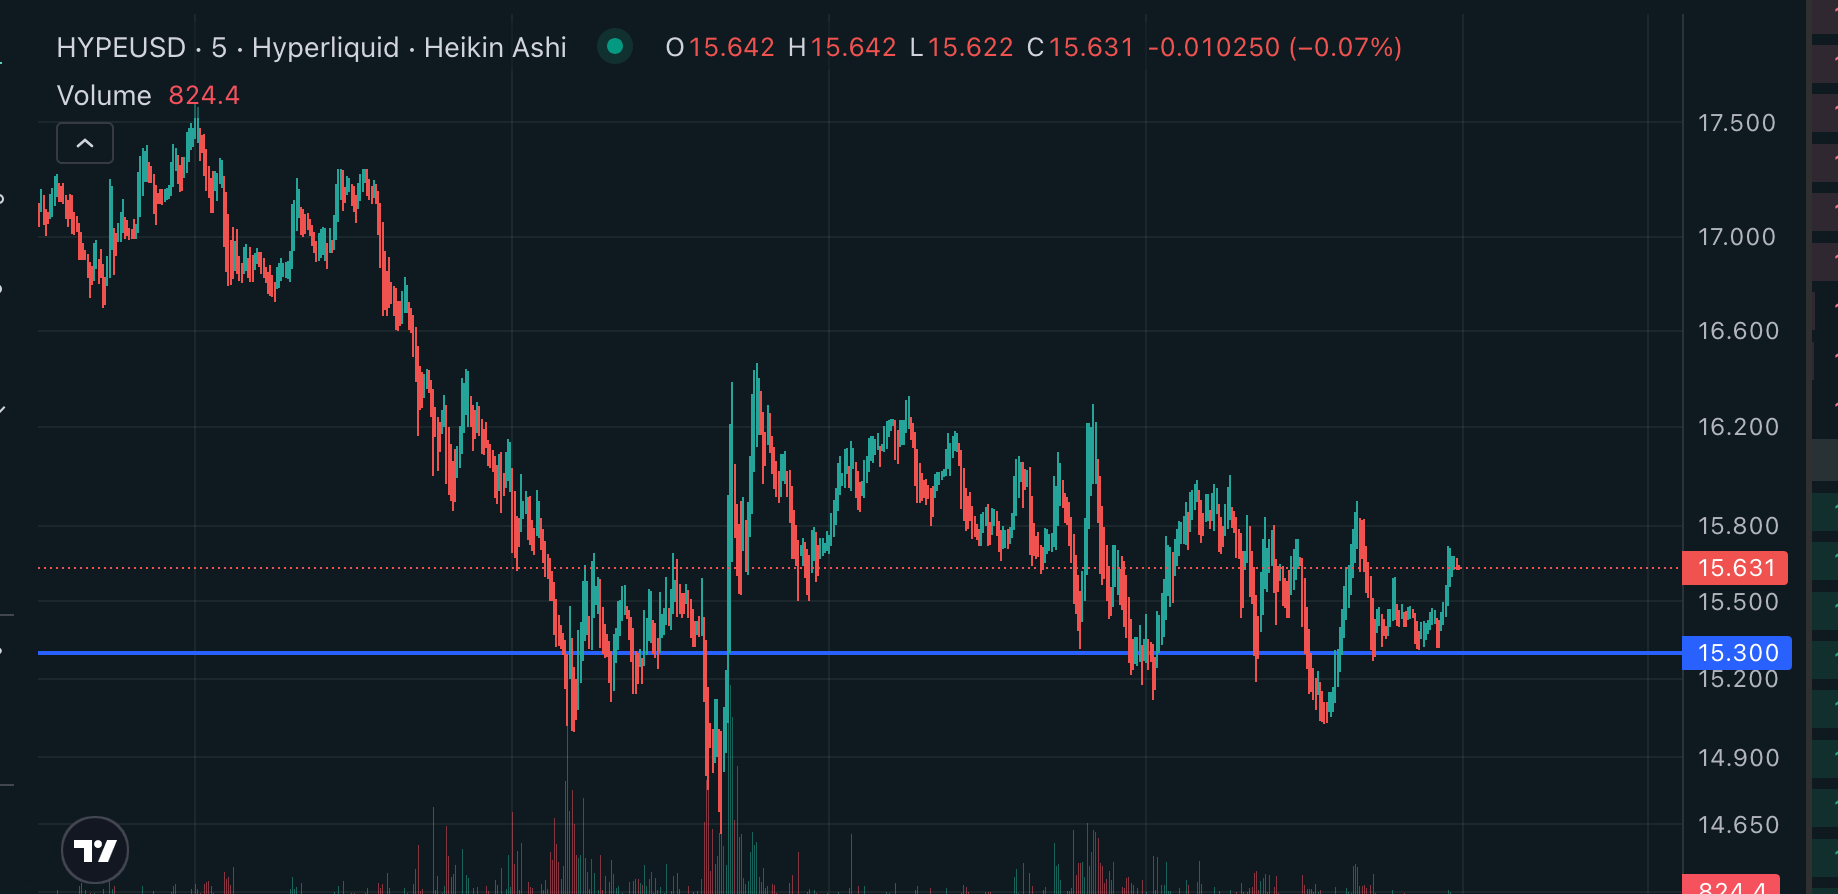Click the 17.500 price axis label

click(x=1737, y=123)
